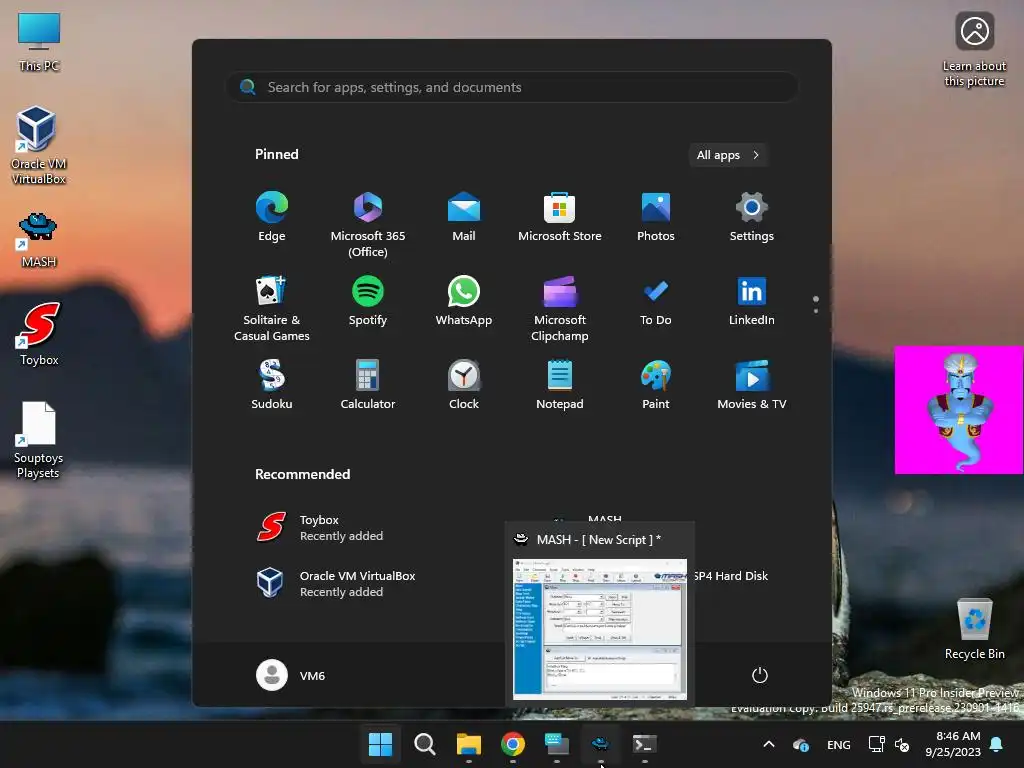The image size is (1024, 768).
Task: Launch Microsoft Clipchamp
Action: [x=560, y=308]
